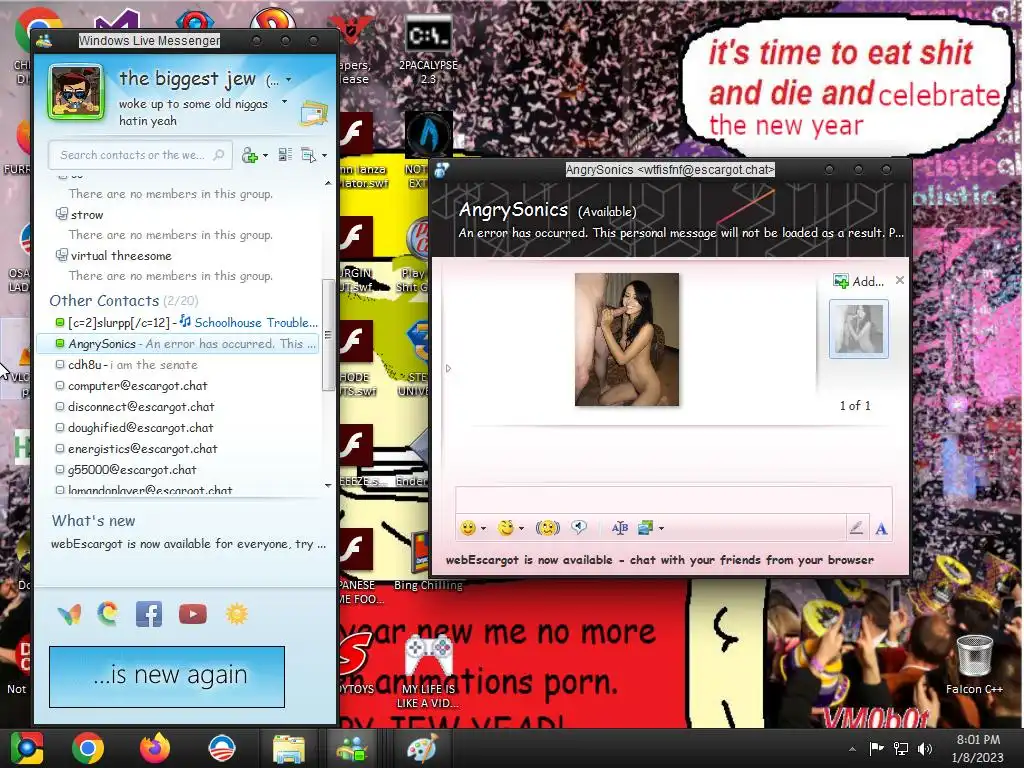Click the Search contacts input field
1024x768 pixels.
pyautogui.click(x=140, y=155)
